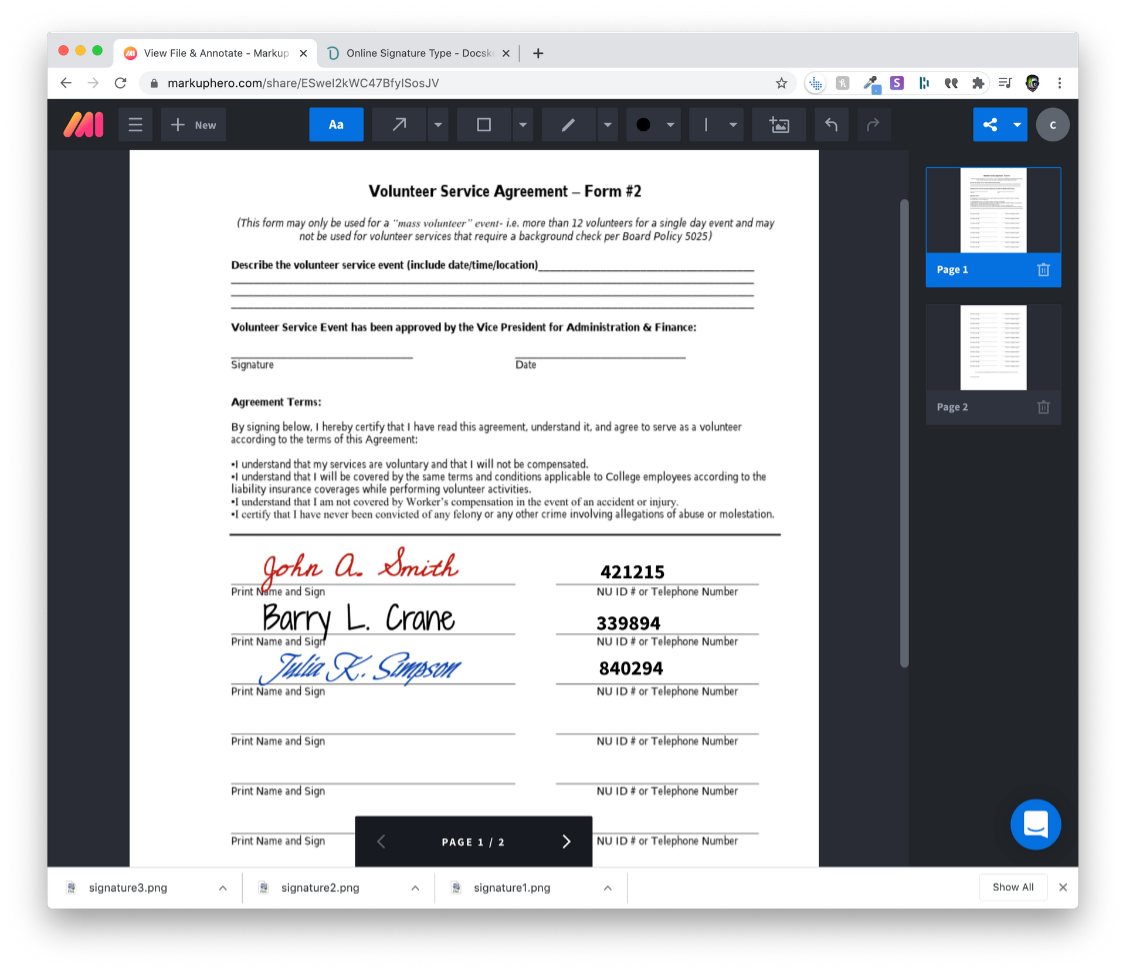Select the Page 1 thumbnail

pos(993,211)
